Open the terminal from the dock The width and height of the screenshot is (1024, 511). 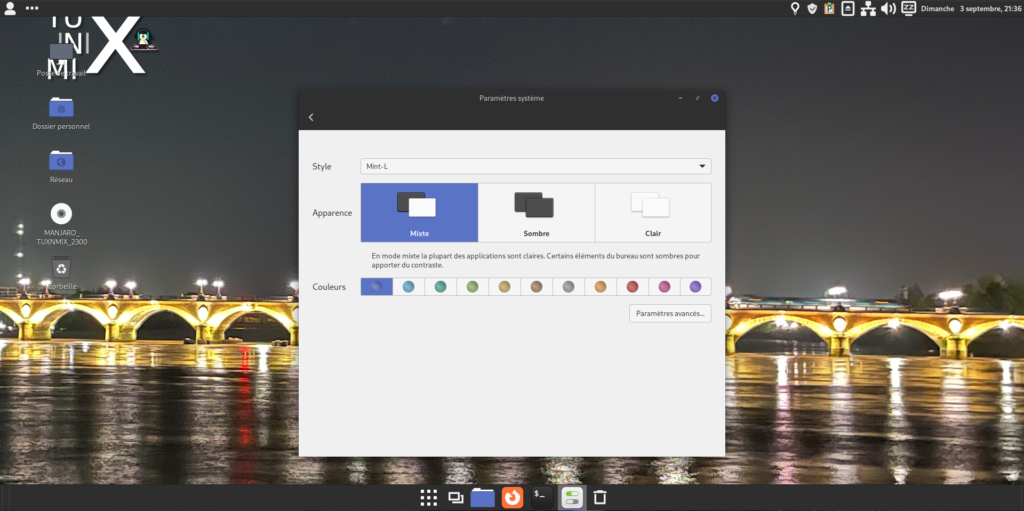(541, 497)
